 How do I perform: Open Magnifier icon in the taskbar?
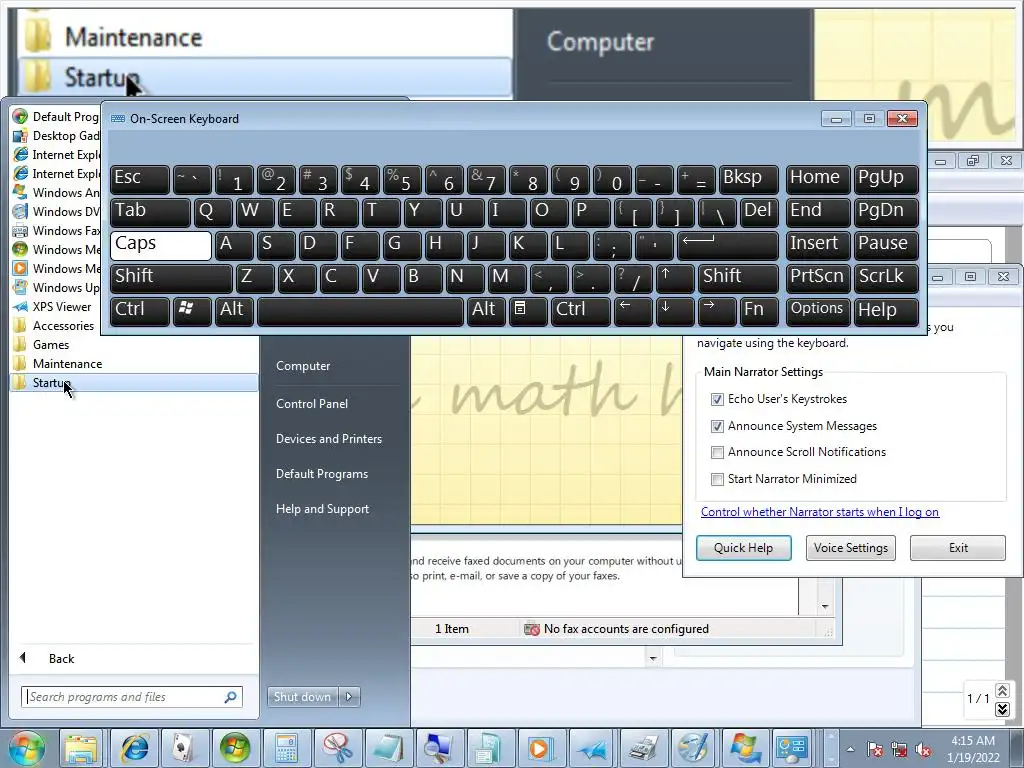439,748
